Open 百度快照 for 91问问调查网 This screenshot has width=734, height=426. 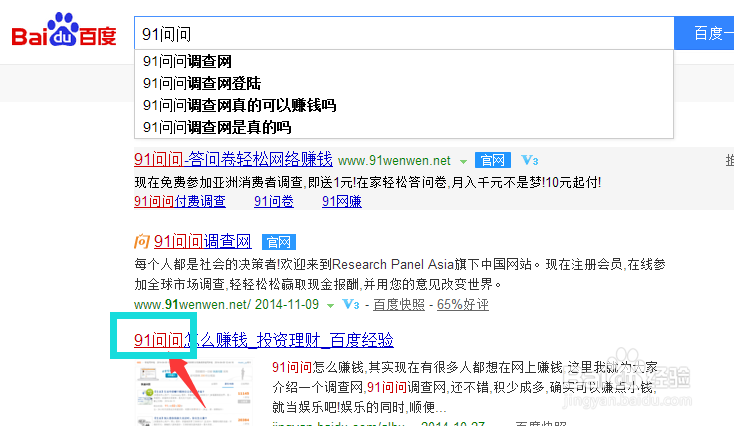[x=399, y=305]
